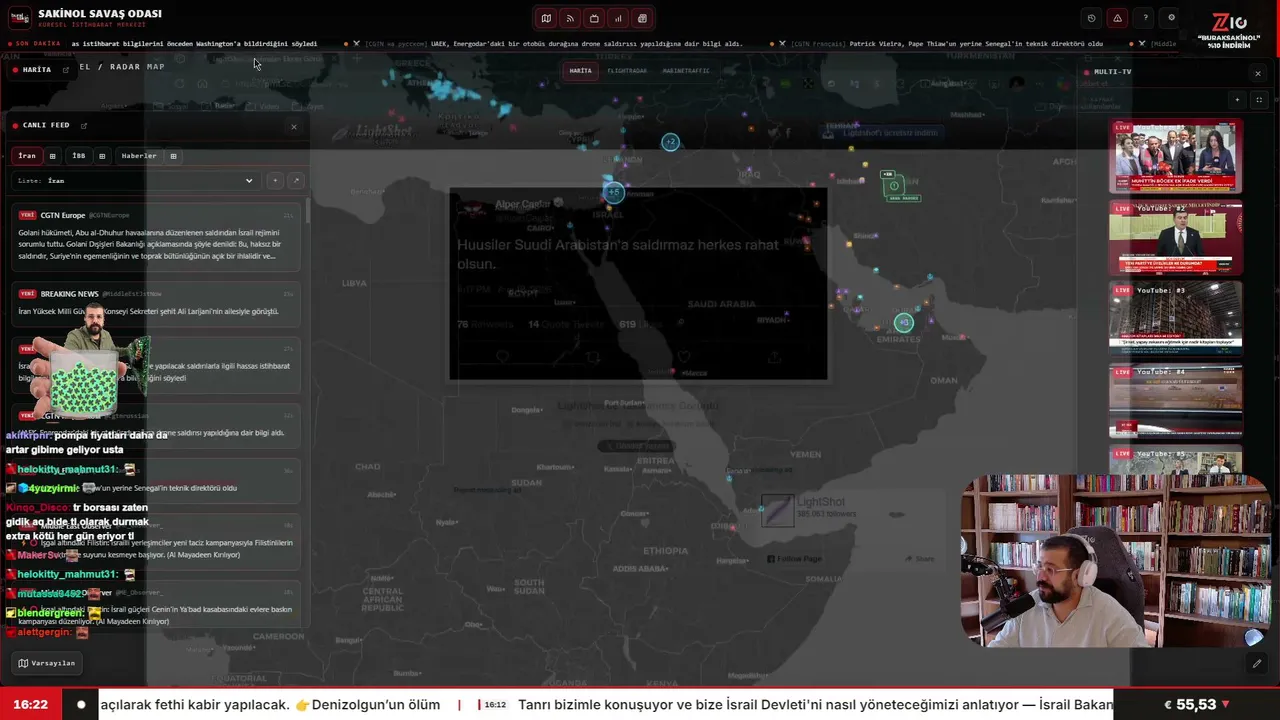Open the warning alerts triangle icon
Viewport: 1280px width, 720px height.
(1117, 18)
